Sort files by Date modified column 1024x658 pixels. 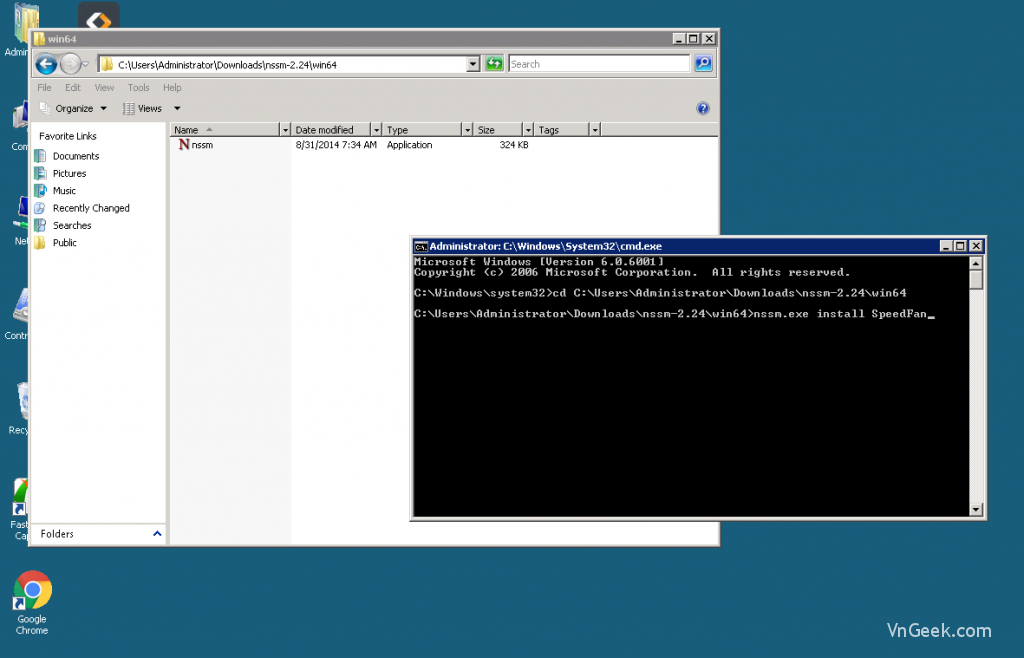tap(332, 130)
